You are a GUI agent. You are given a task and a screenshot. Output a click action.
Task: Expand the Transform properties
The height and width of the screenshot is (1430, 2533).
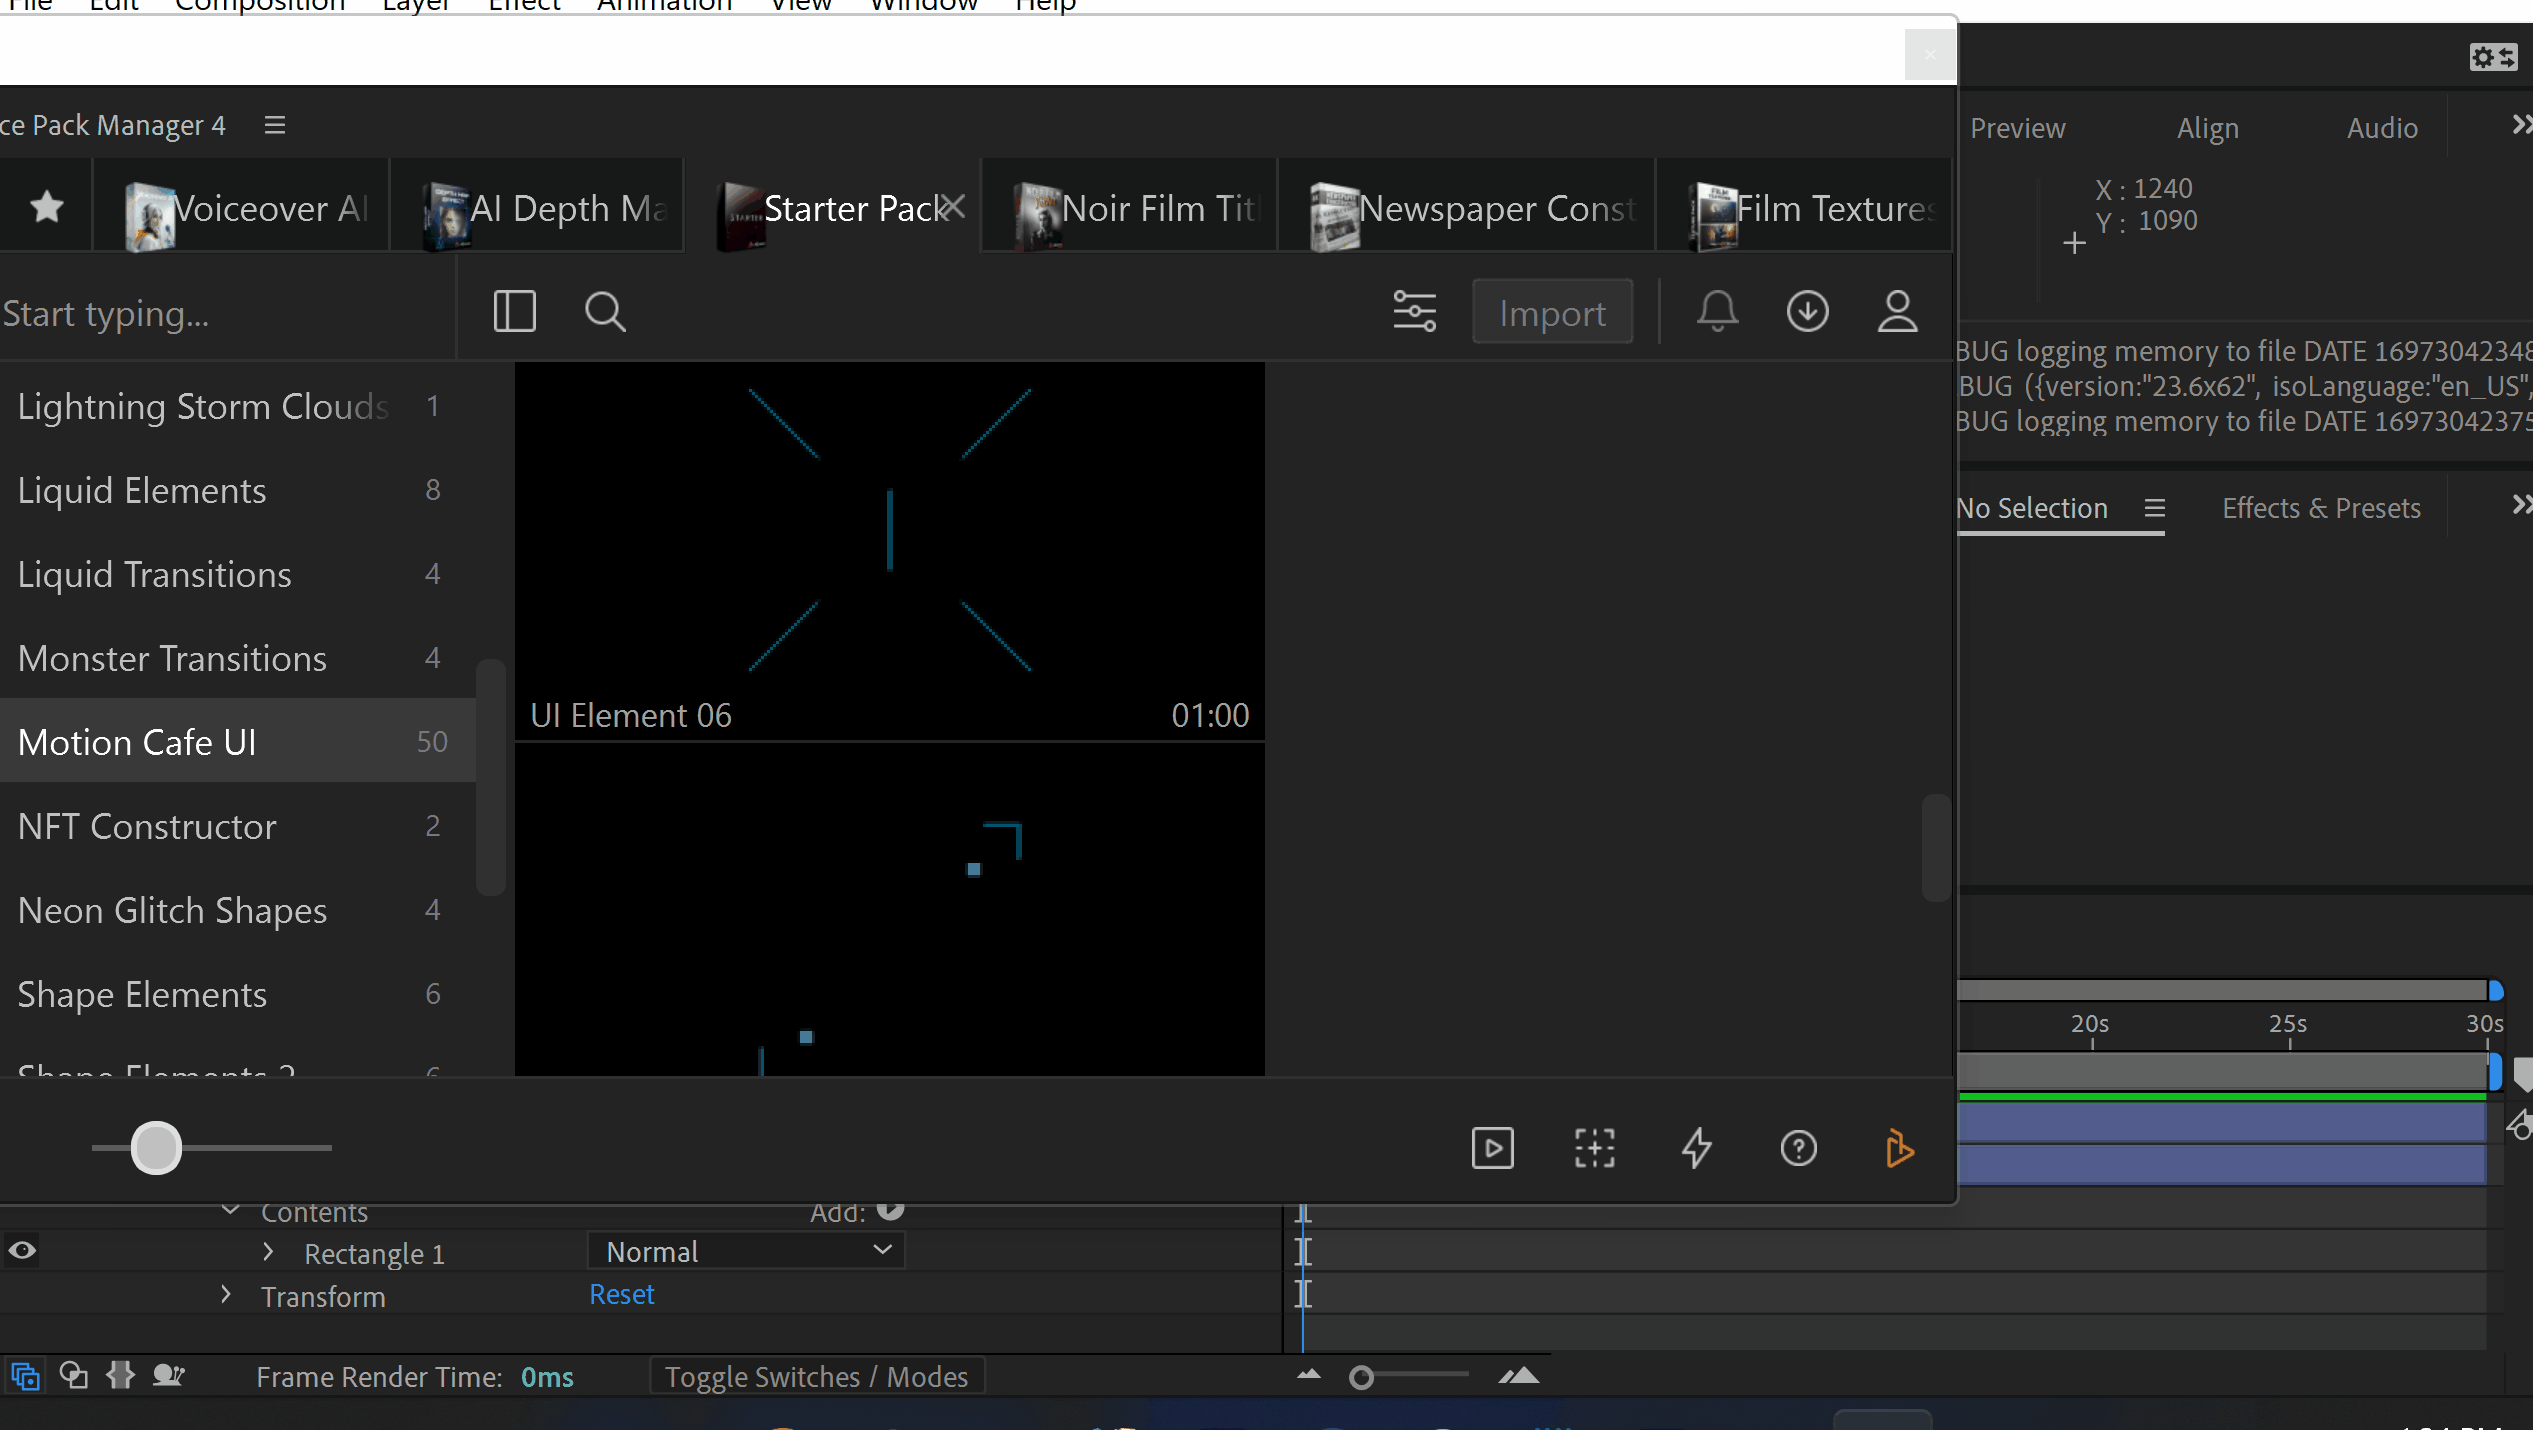pos(226,1295)
